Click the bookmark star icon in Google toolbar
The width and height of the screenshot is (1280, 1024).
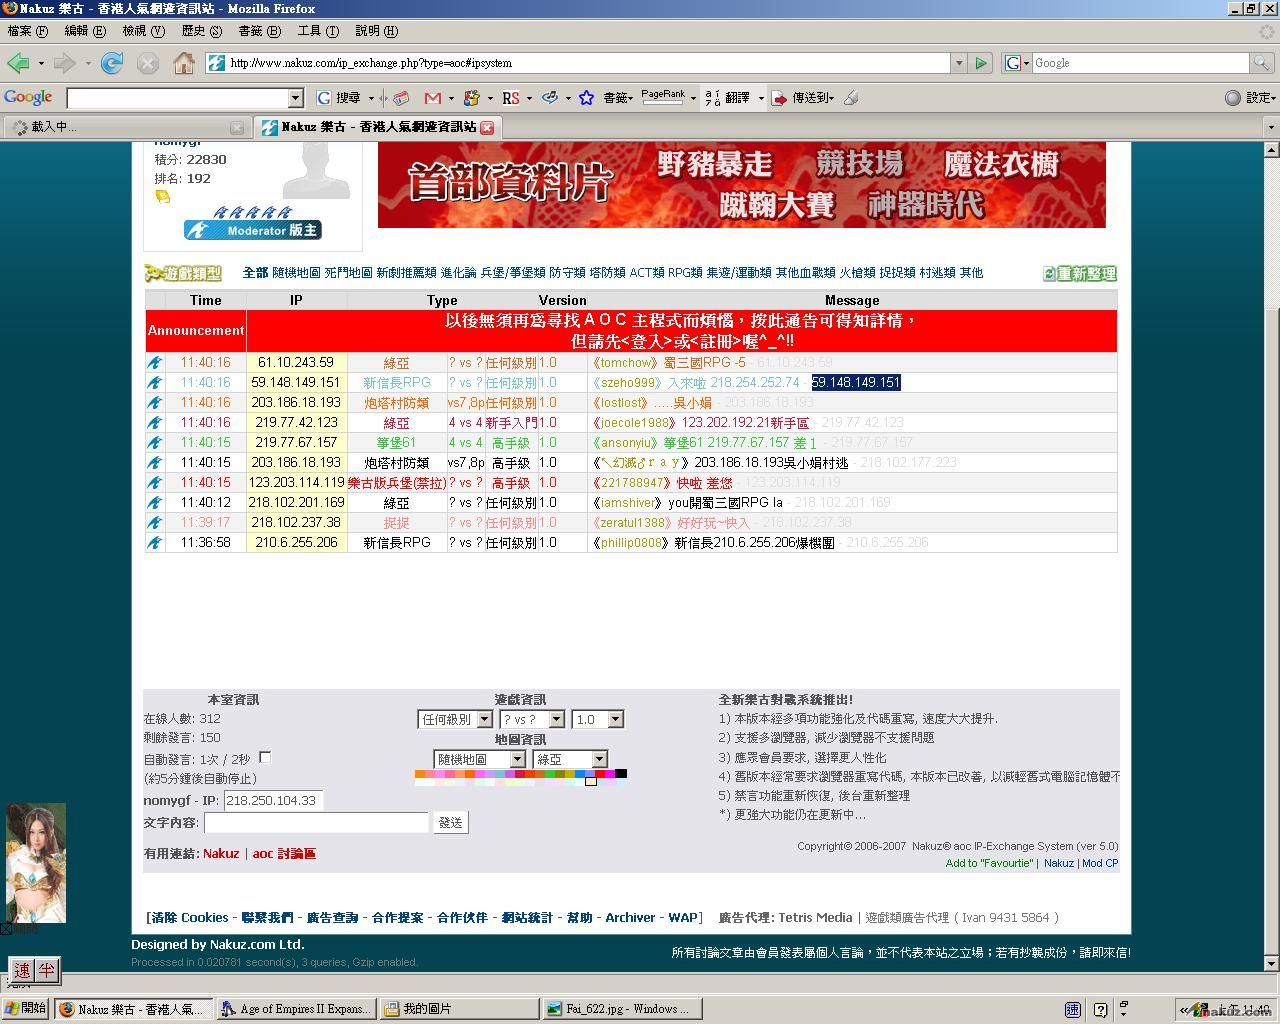tap(587, 98)
